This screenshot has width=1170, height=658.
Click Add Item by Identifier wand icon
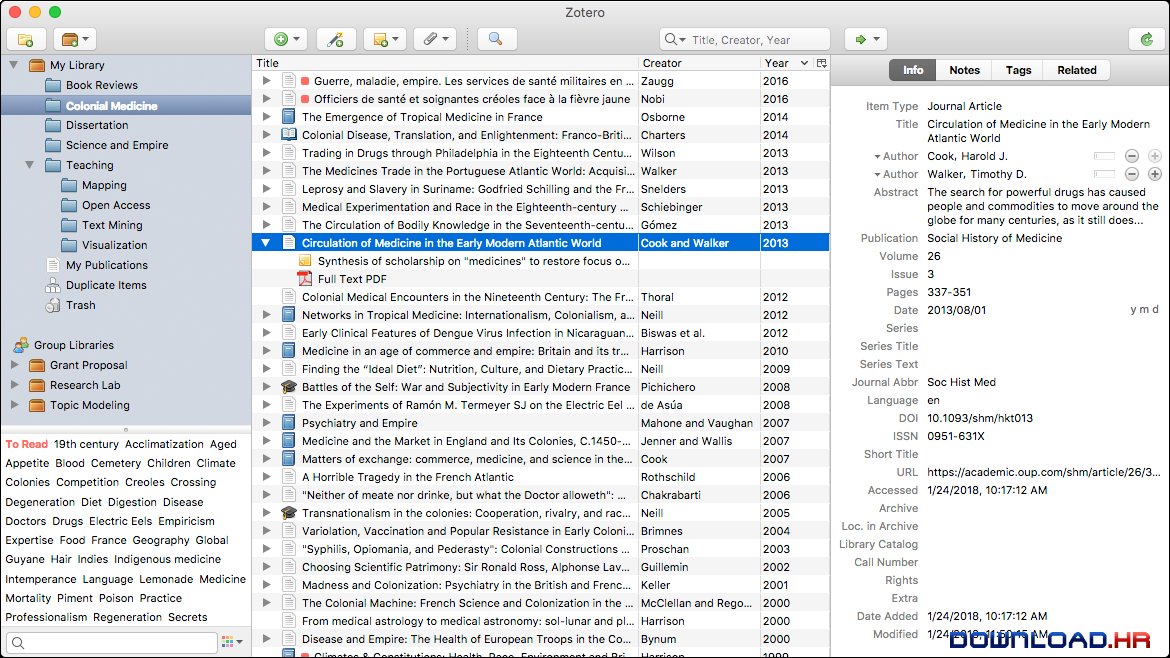pos(336,40)
